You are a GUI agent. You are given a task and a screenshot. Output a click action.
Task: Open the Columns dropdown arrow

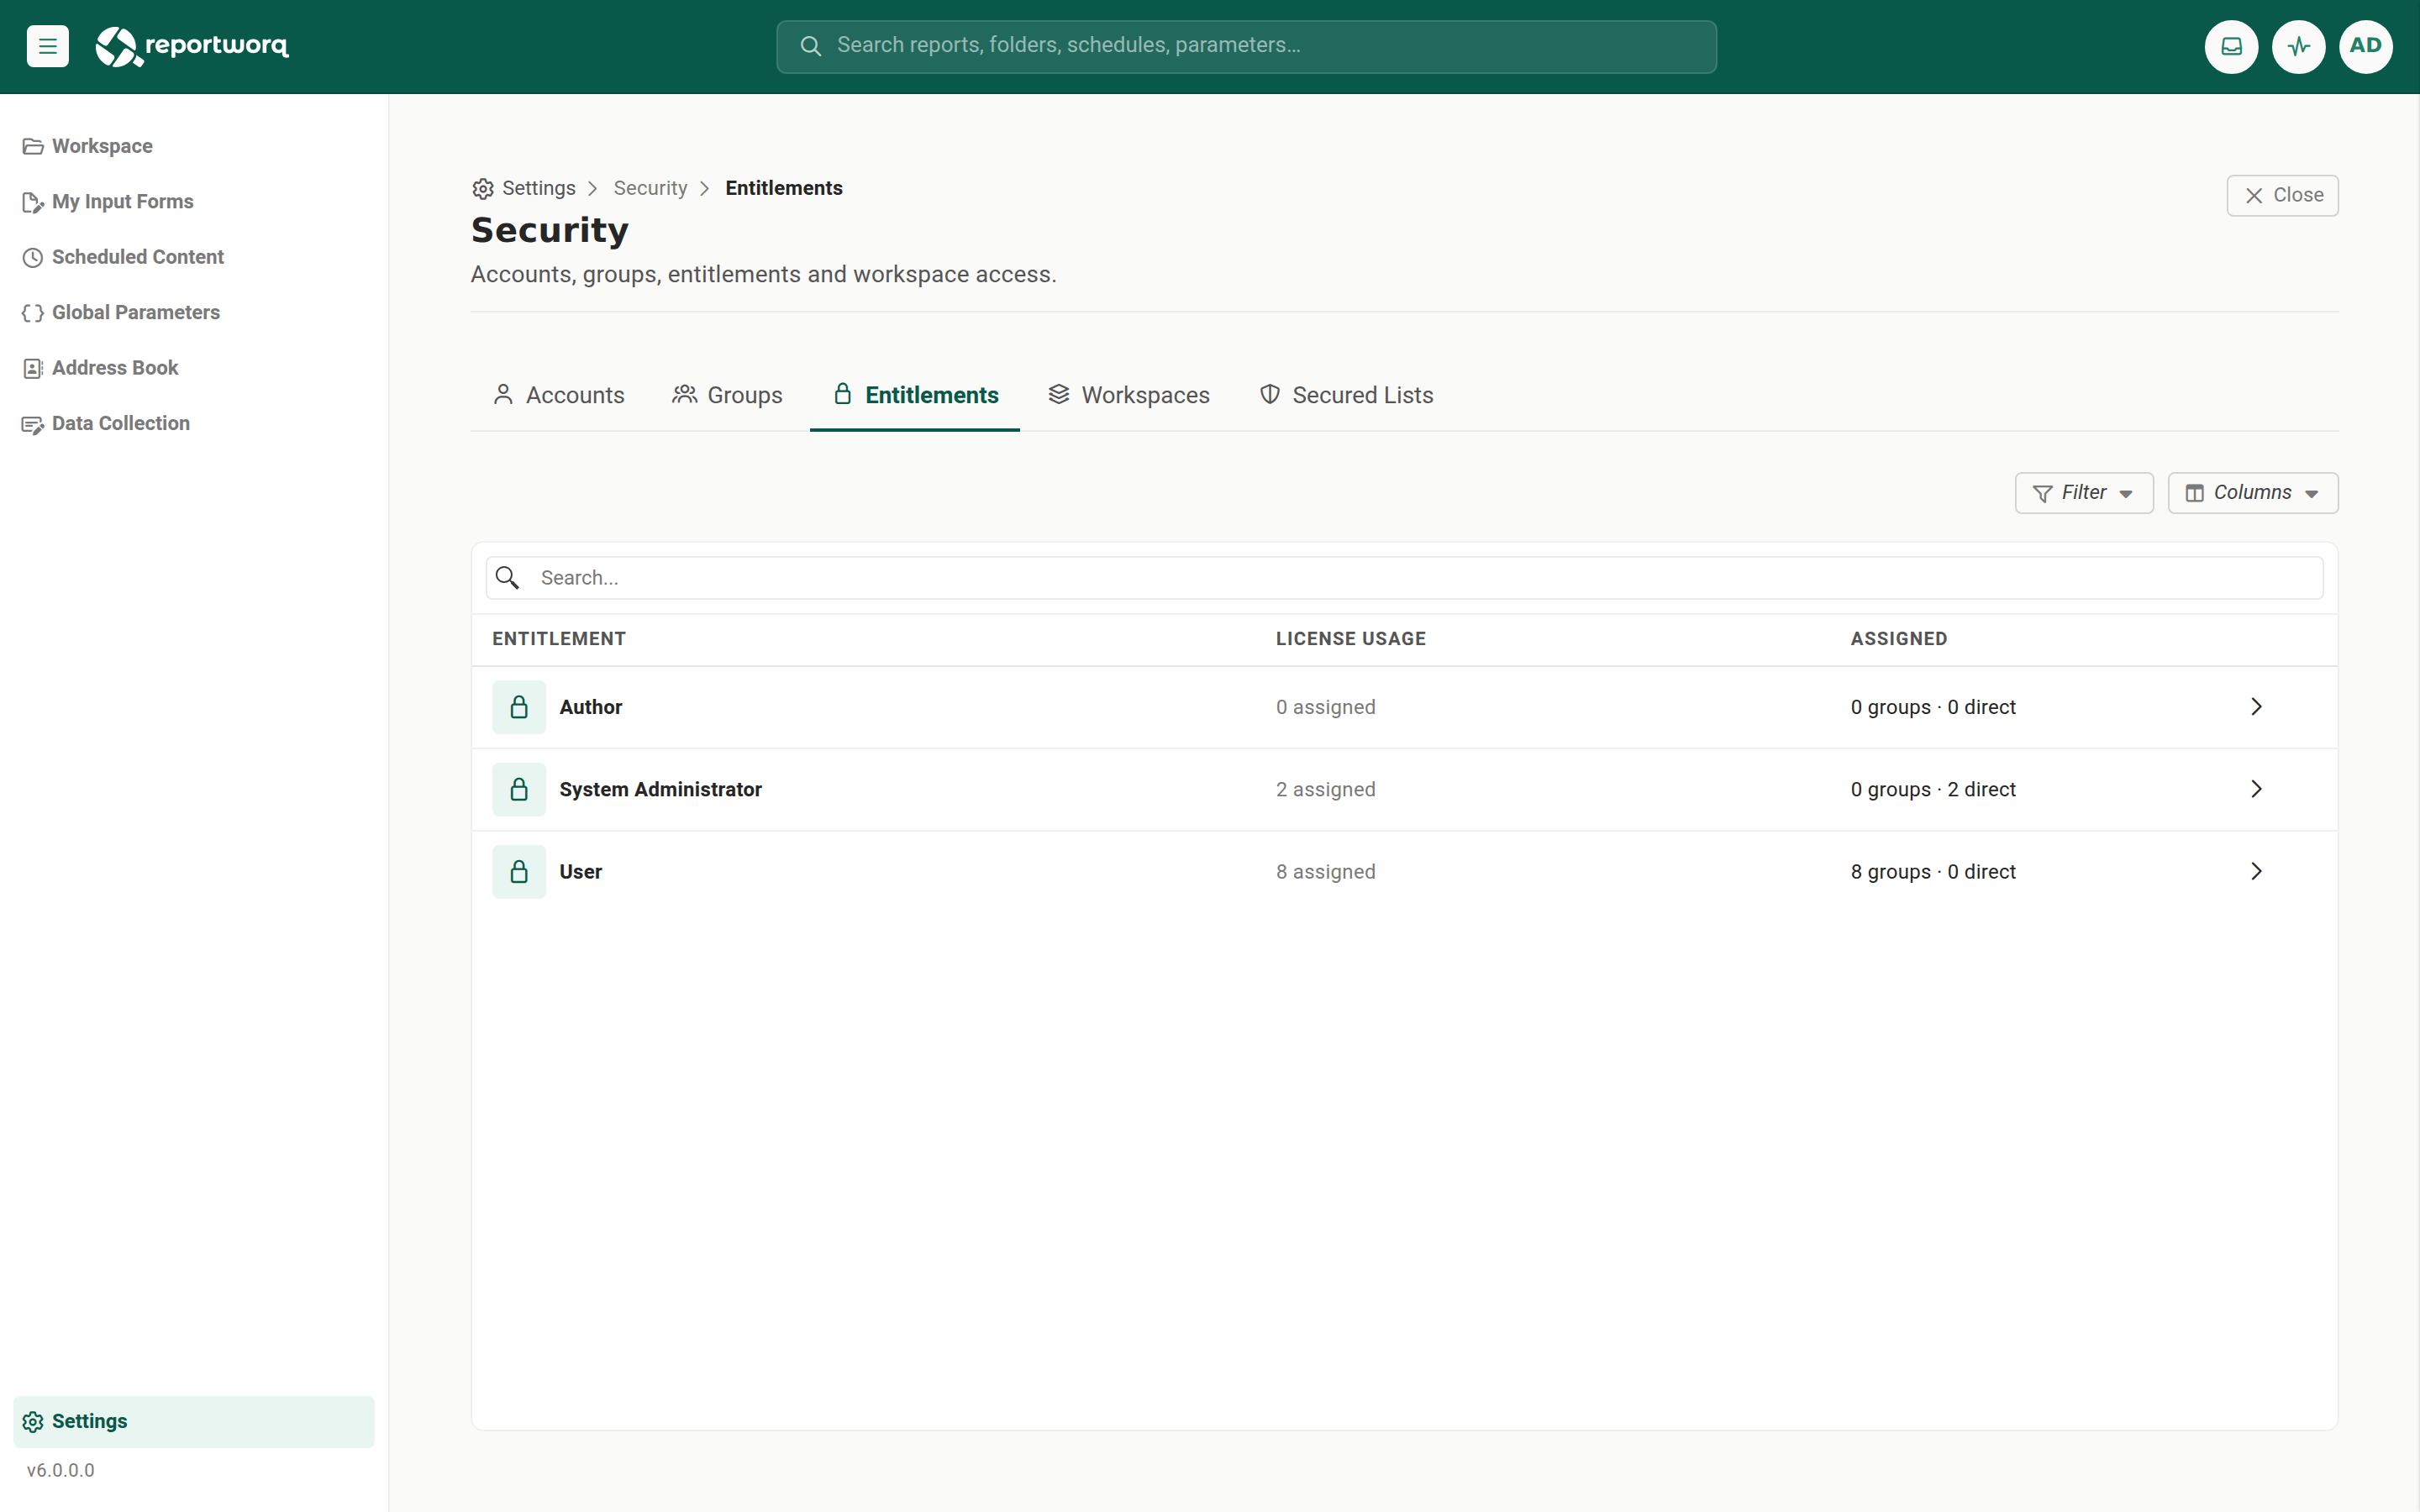tap(2311, 494)
